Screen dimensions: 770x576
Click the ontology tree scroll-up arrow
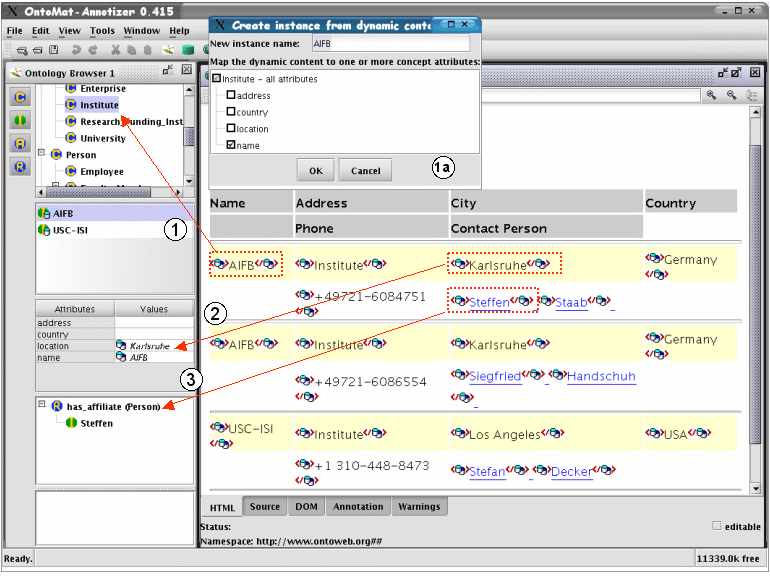(189, 90)
